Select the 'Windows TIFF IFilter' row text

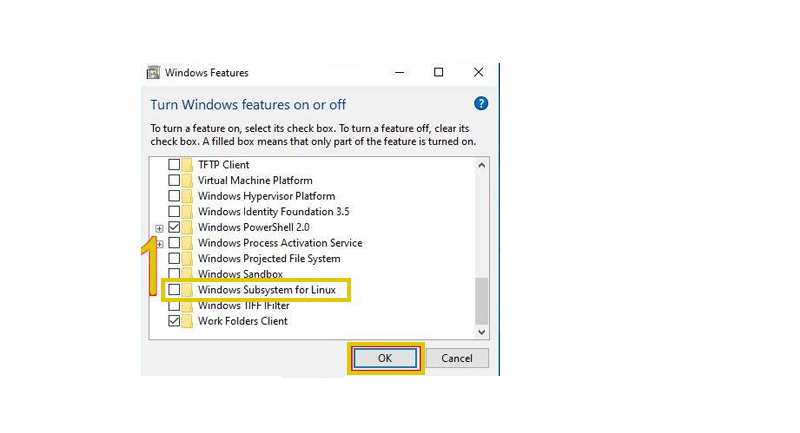click(244, 305)
